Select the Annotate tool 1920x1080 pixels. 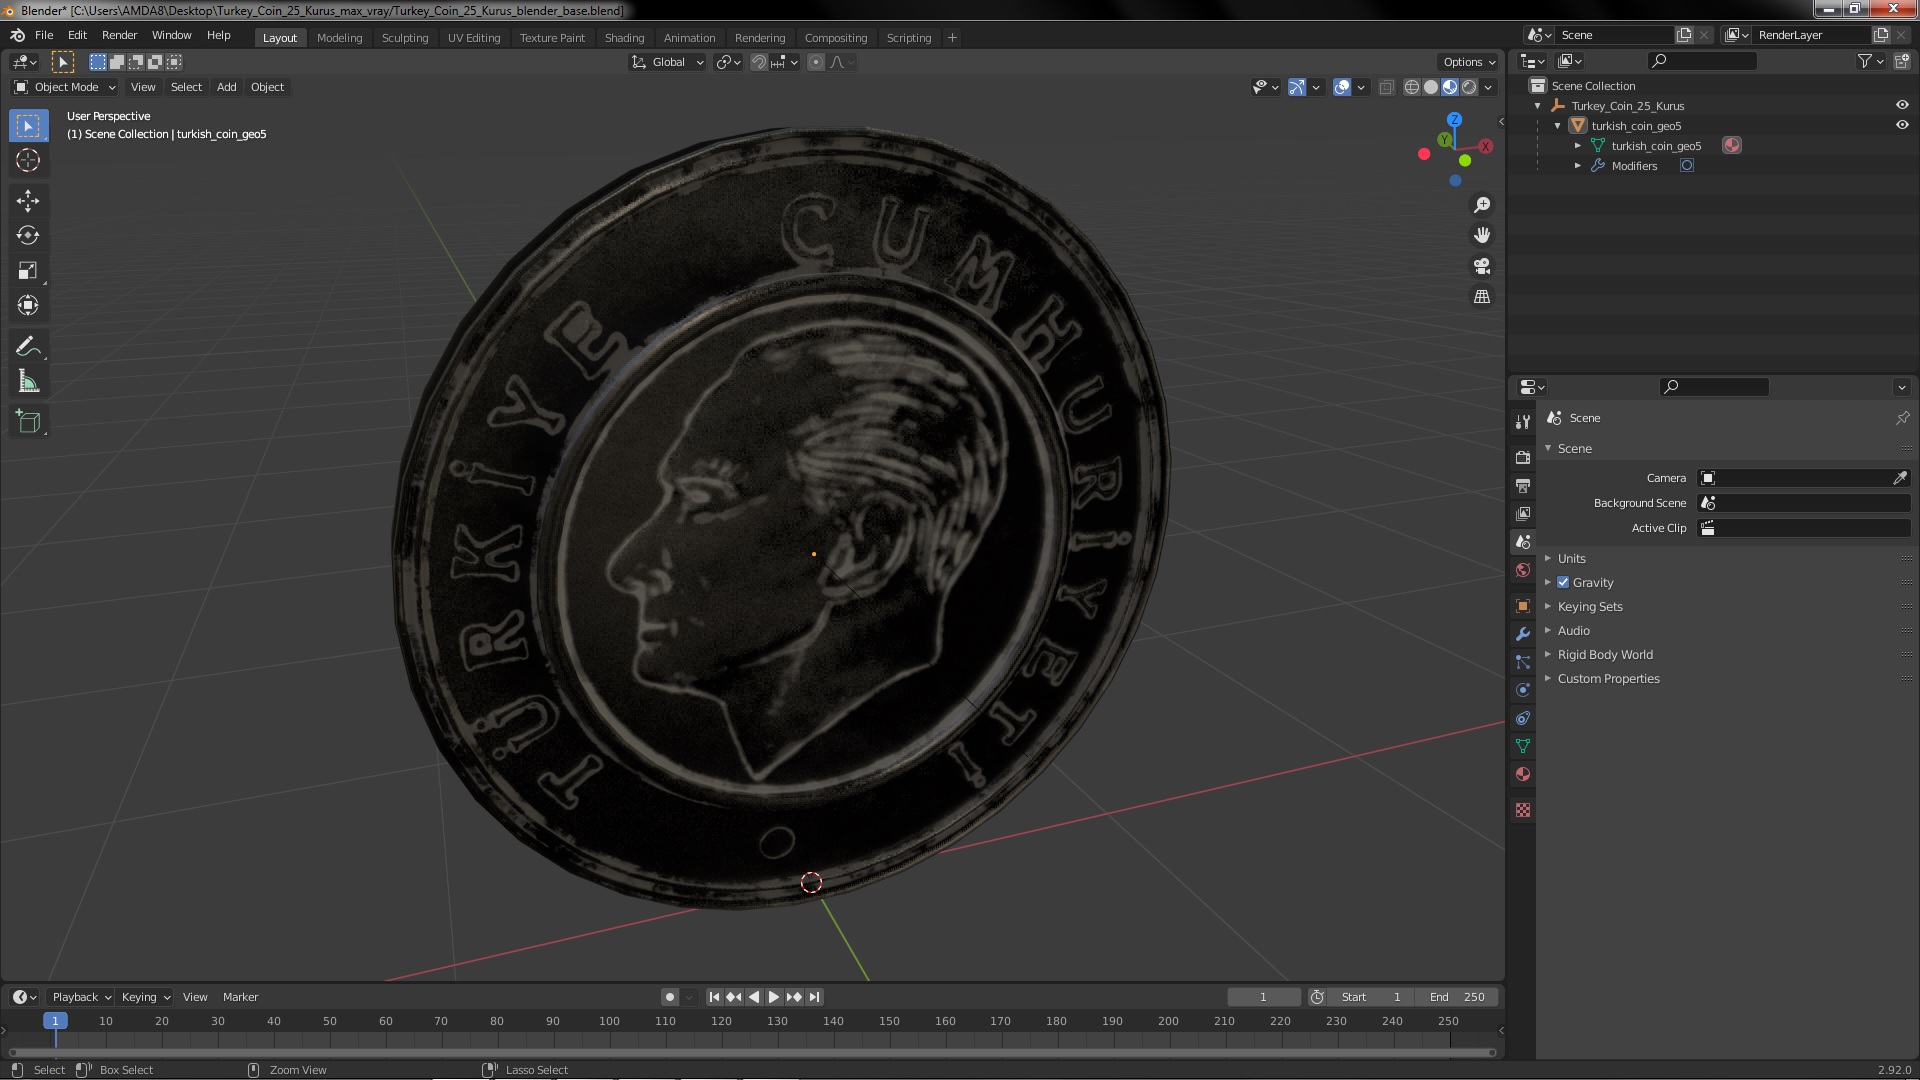(x=28, y=347)
